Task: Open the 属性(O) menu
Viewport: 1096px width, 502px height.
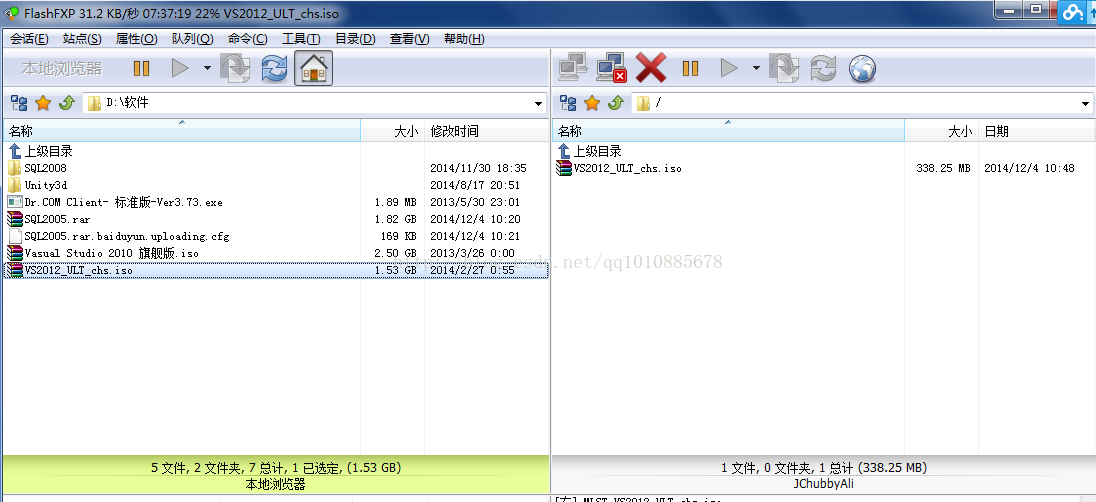Action: (136, 39)
